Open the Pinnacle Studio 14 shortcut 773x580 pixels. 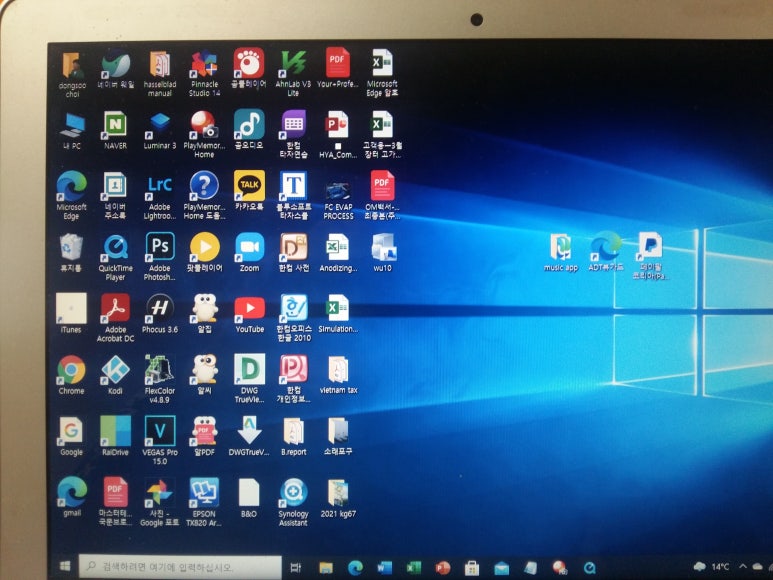tap(204, 74)
